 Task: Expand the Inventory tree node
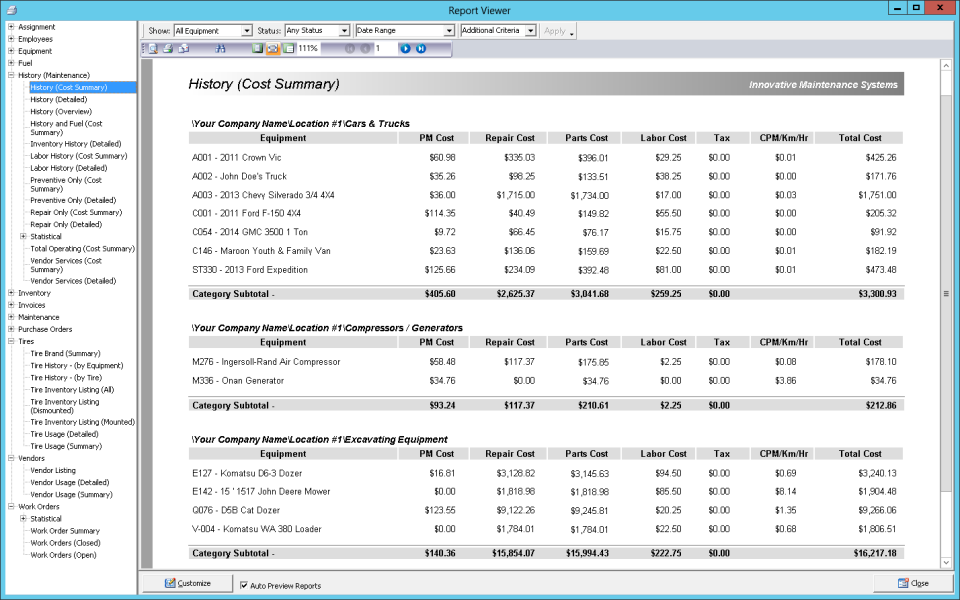pos(11,293)
